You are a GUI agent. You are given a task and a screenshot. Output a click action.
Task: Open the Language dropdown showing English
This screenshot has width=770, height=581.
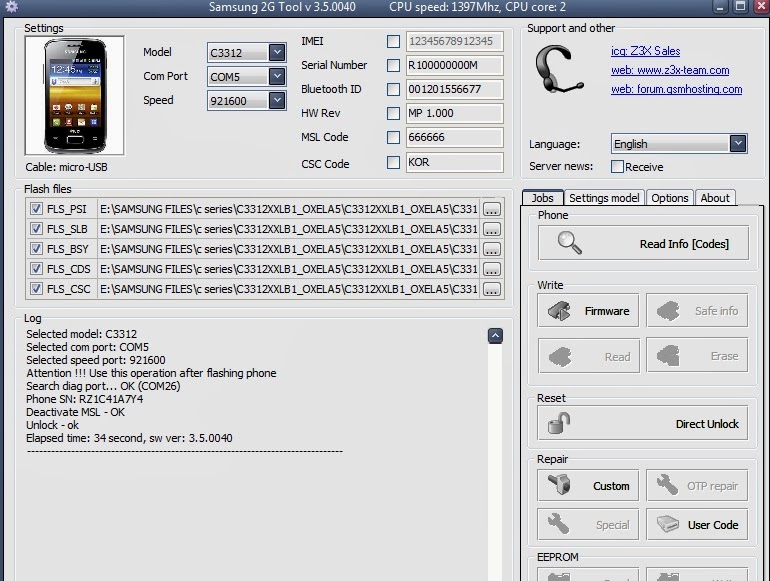tap(738, 143)
